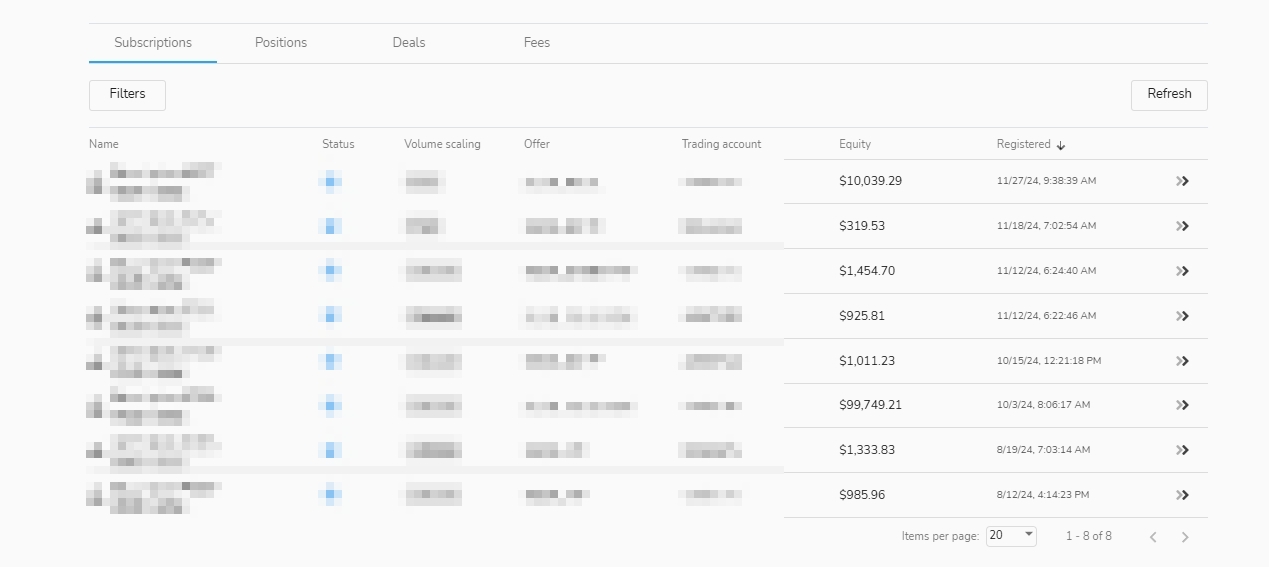Open the Filters button

127,95
